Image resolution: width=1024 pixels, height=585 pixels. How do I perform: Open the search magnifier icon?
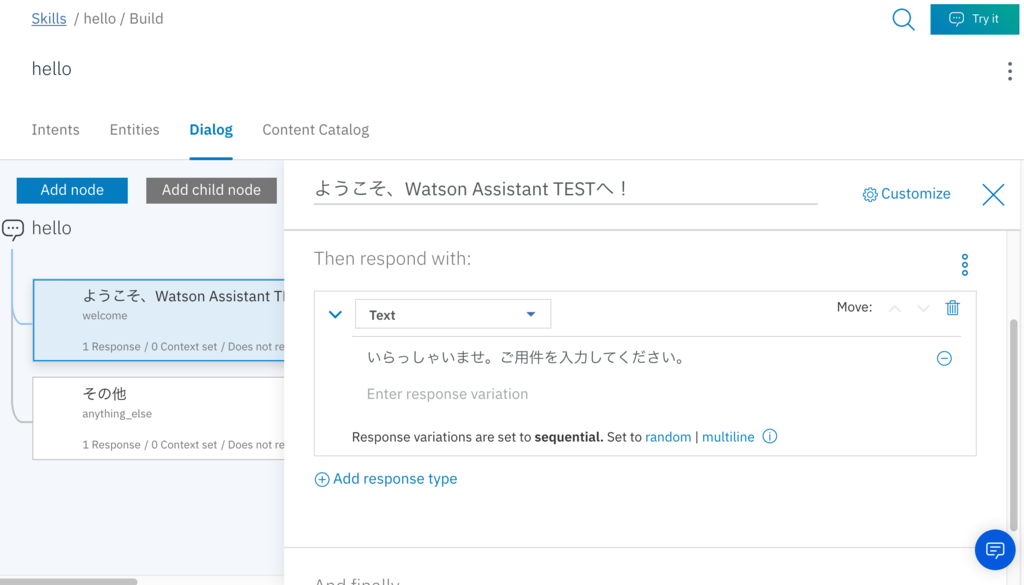click(x=903, y=20)
